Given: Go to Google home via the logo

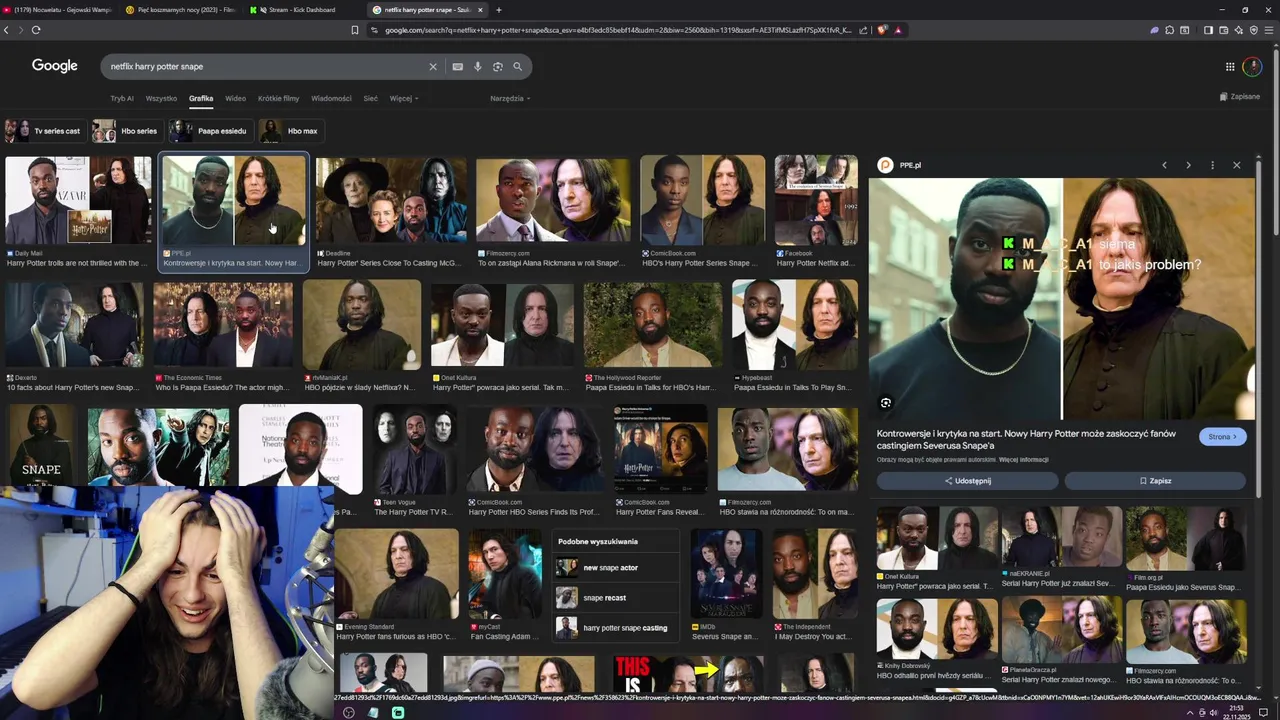Looking at the screenshot, I should coord(54,66).
